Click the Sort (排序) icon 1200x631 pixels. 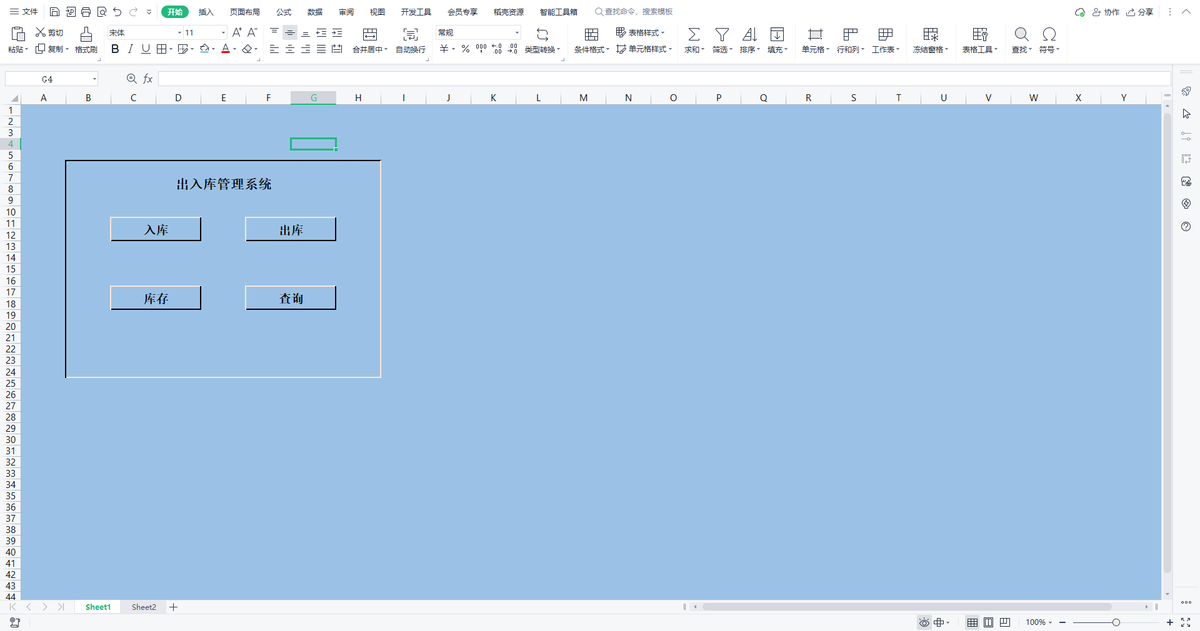(x=749, y=34)
